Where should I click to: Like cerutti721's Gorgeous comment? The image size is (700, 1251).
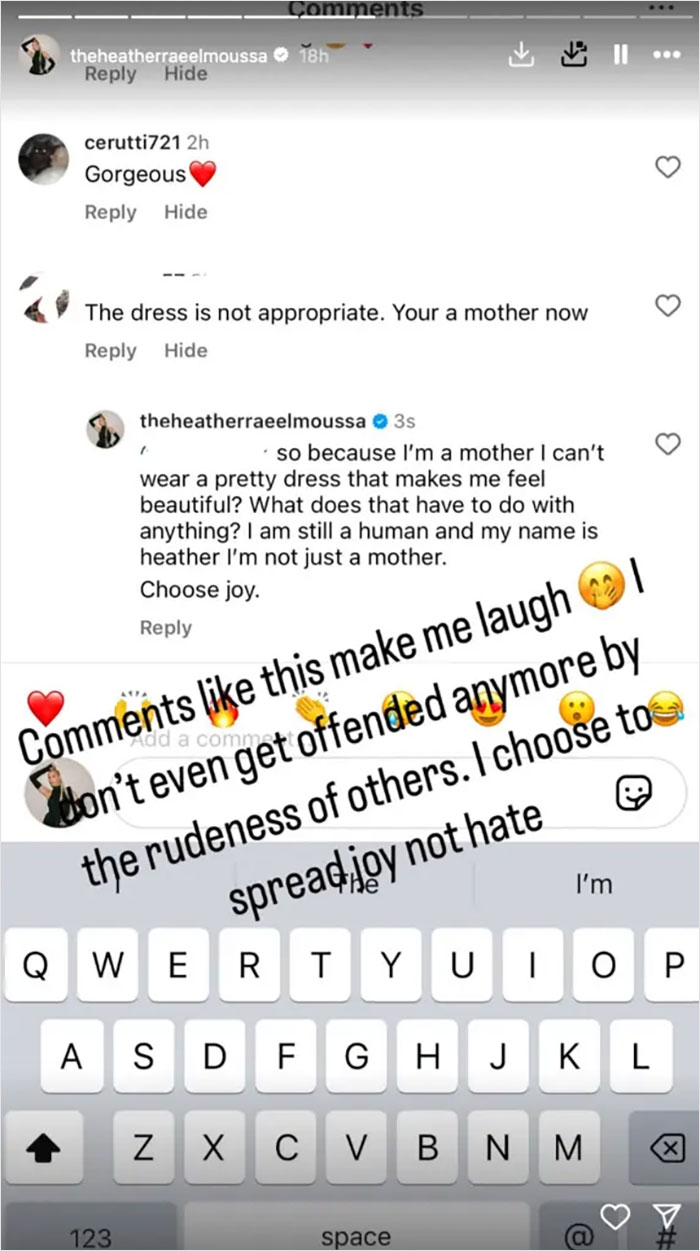[x=670, y=168]
